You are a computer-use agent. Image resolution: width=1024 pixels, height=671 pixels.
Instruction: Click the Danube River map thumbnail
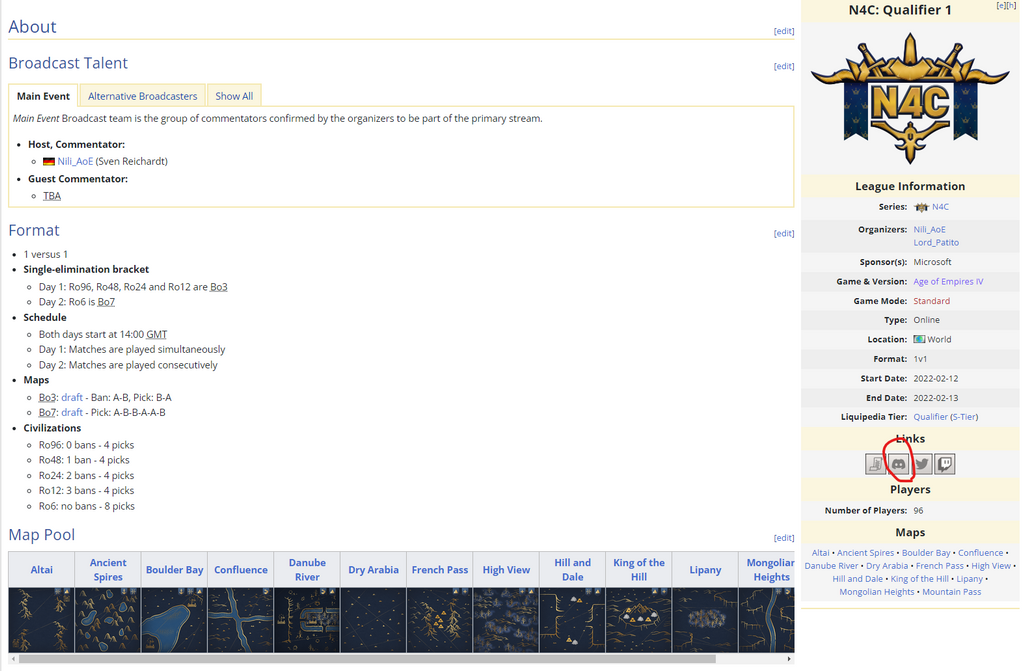point(307,619)
